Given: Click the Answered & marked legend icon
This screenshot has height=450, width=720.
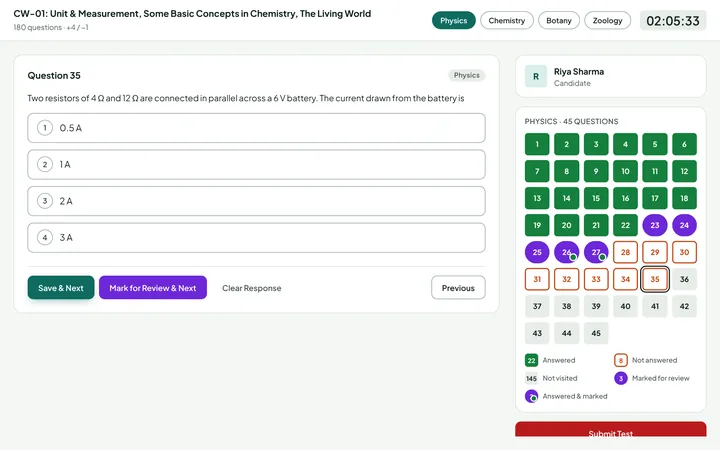Looking at the screenshot, I should pos(531,396).
